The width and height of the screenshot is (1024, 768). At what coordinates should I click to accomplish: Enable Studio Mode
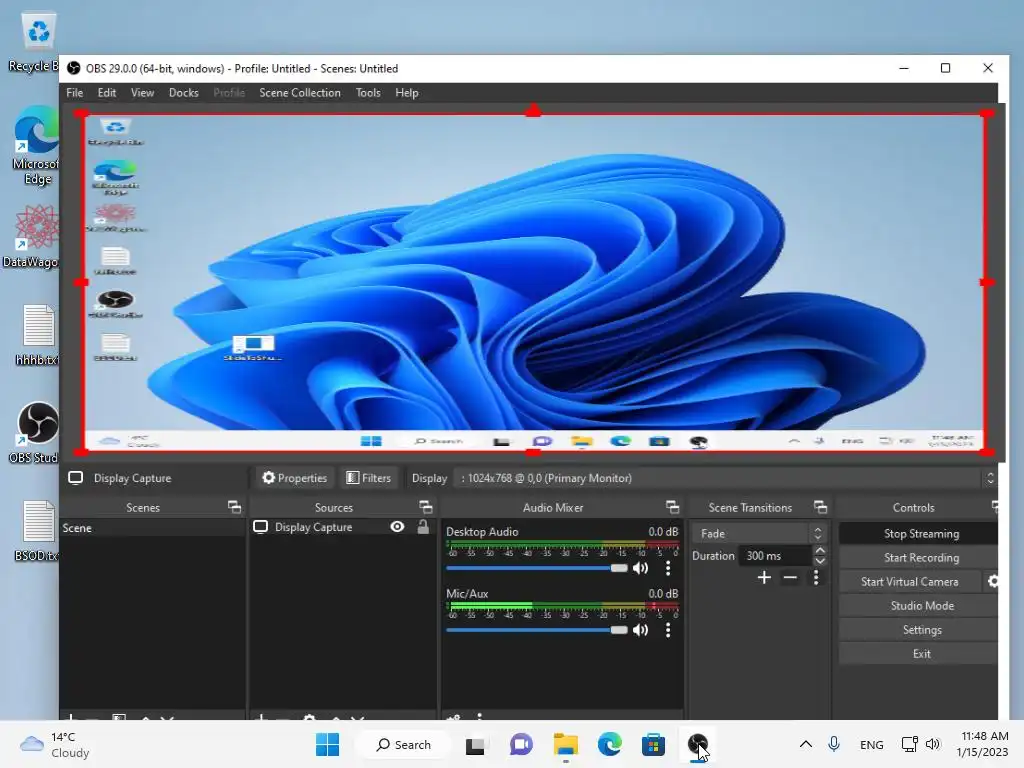pos(919,605)
